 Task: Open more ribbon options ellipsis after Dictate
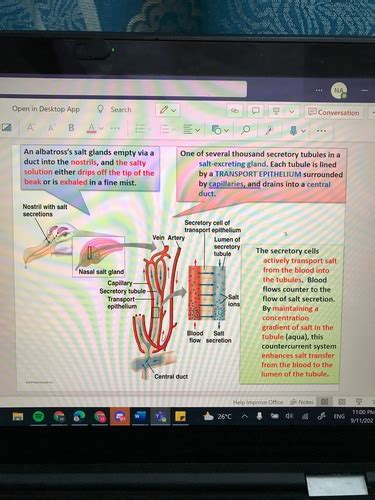[321, 131]
